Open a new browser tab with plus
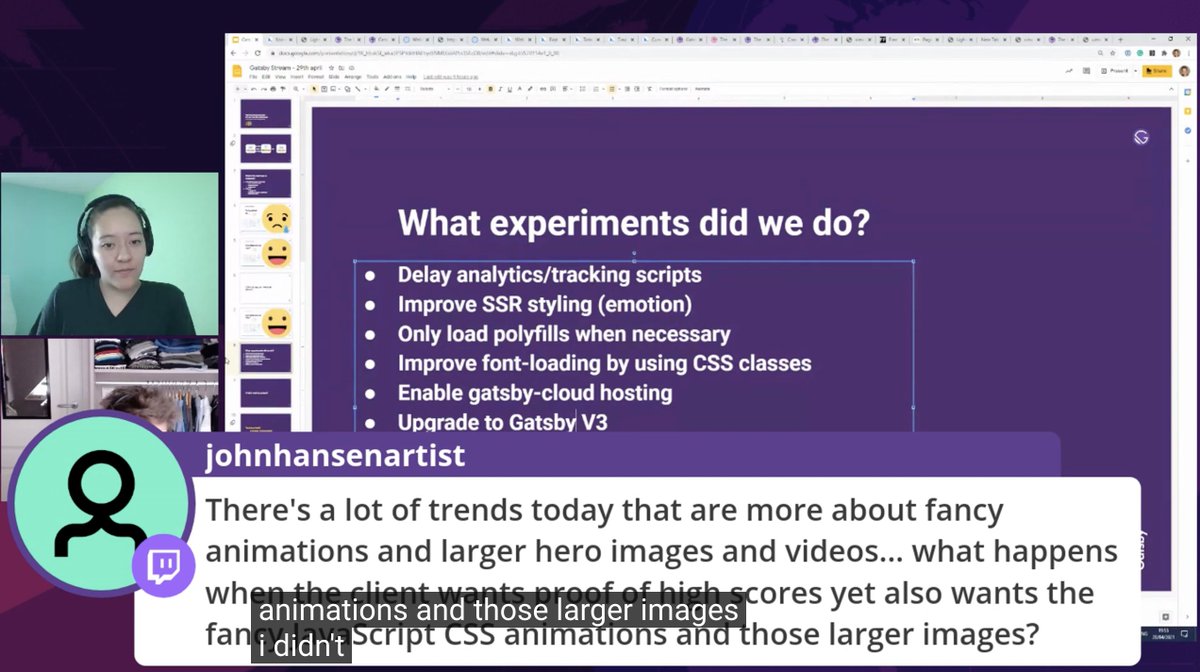The image size is (1200, 672). 1120,39
